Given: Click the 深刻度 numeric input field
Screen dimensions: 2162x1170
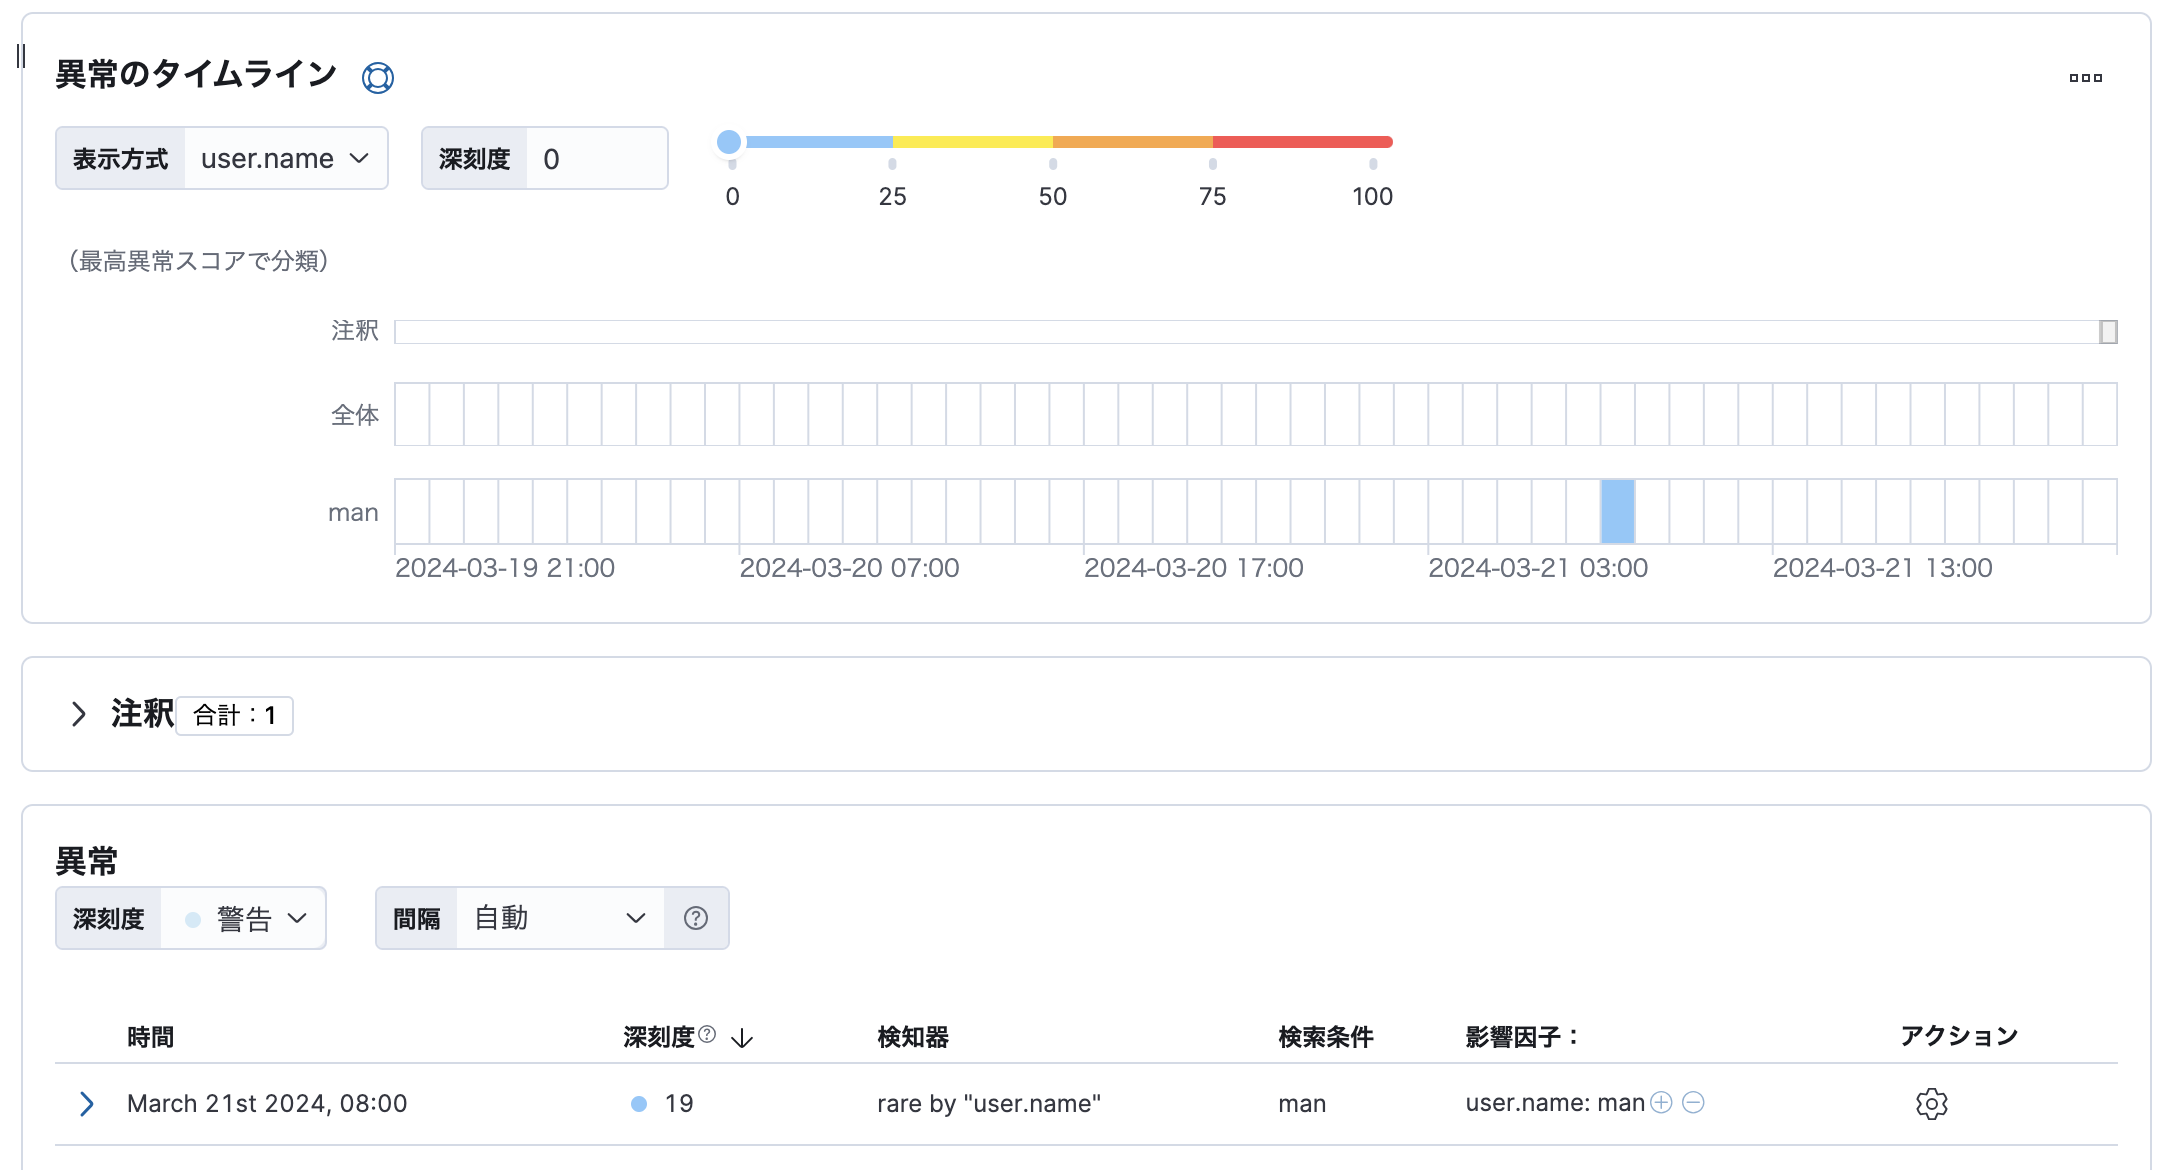Looking at the screenshot, I should tap(595, 158).
